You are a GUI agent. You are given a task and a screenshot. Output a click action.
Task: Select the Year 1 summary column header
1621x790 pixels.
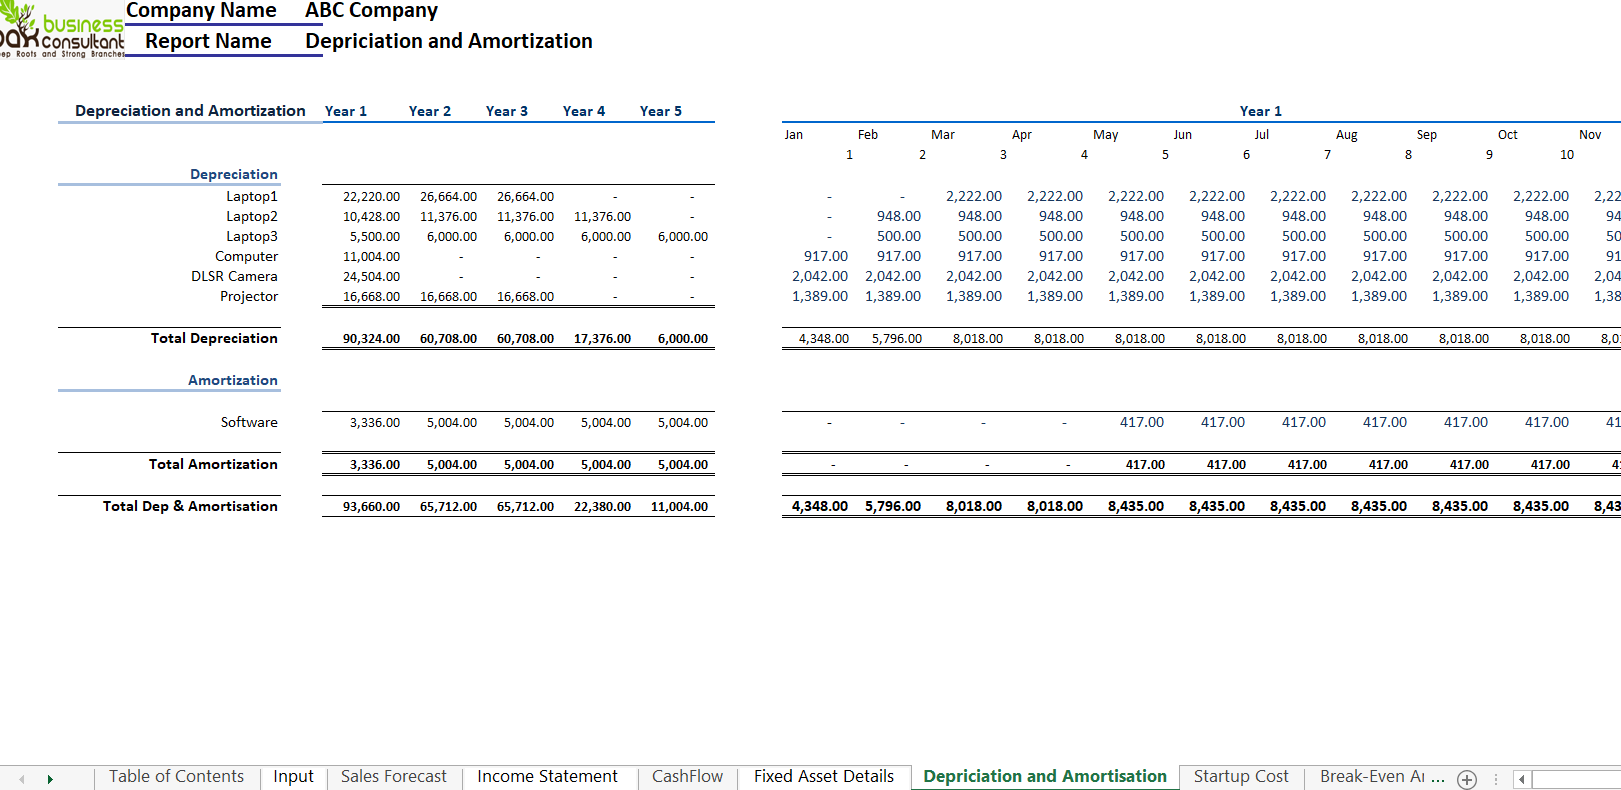click(346, 111)
